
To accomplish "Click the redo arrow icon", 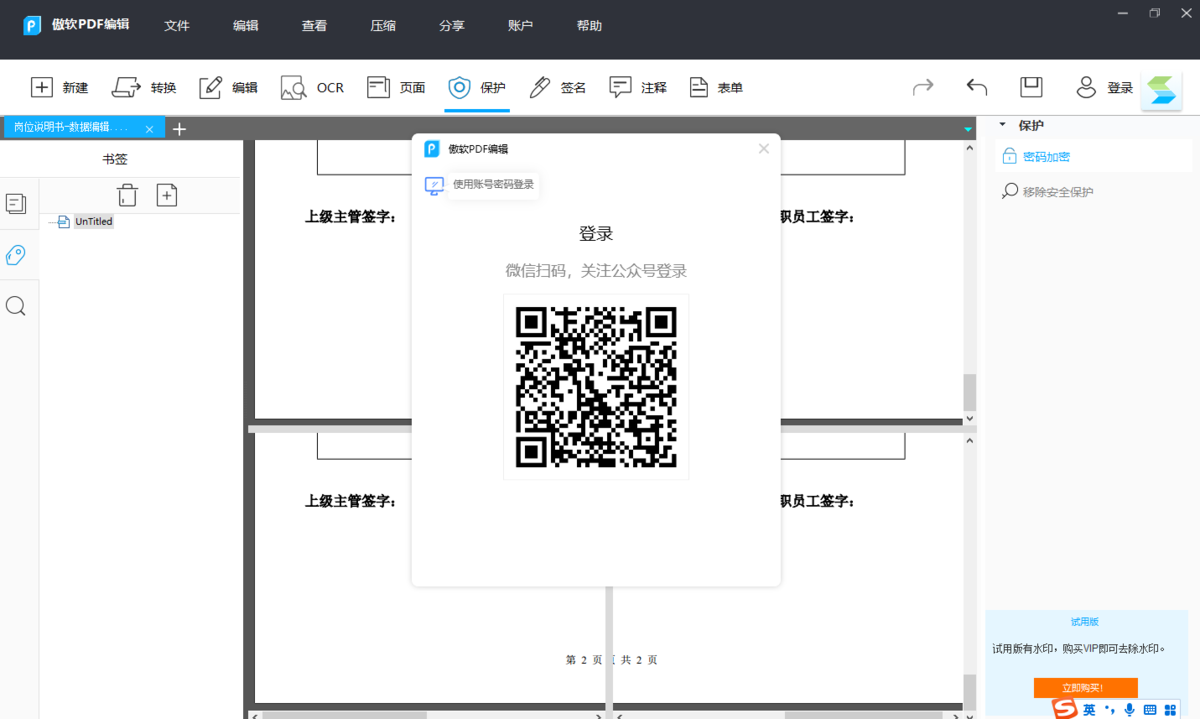I will click(x=923, y=88).
